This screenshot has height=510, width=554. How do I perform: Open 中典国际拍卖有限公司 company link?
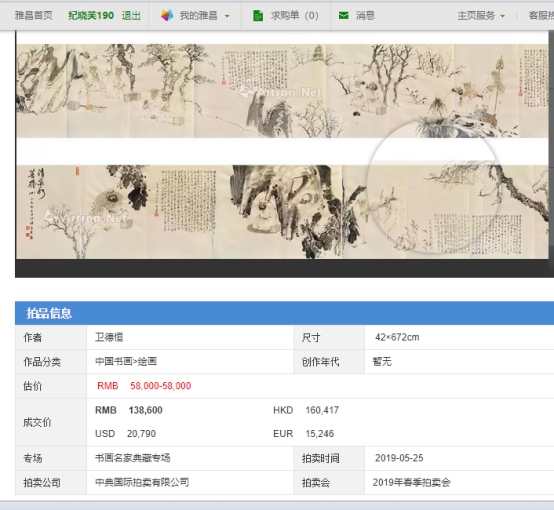142,482
